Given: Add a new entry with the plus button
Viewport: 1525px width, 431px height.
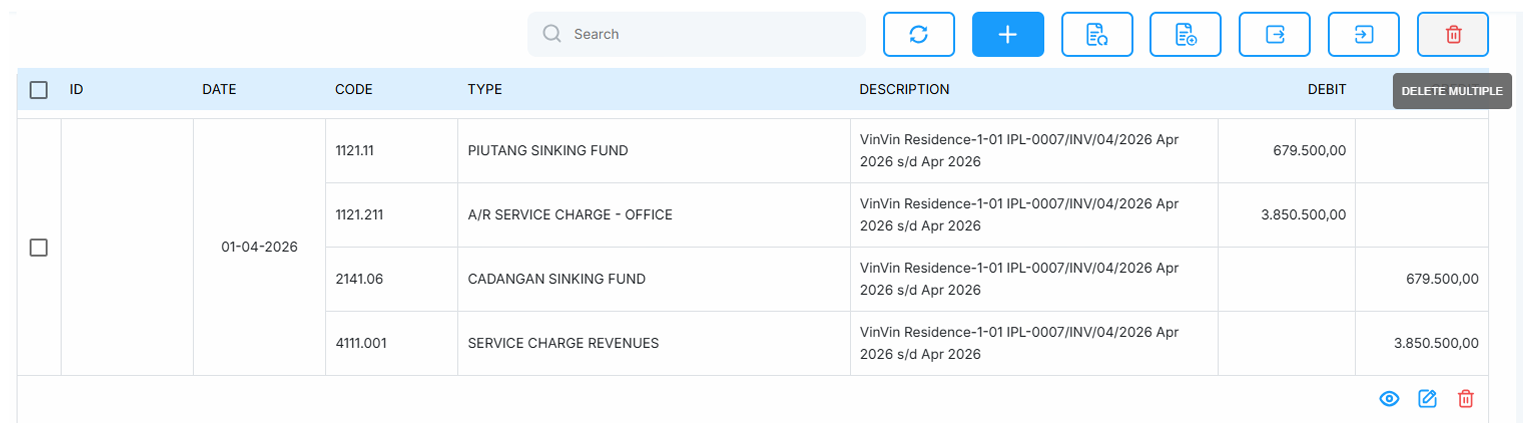Looking at the screenshot, I should click(1008, 34).
